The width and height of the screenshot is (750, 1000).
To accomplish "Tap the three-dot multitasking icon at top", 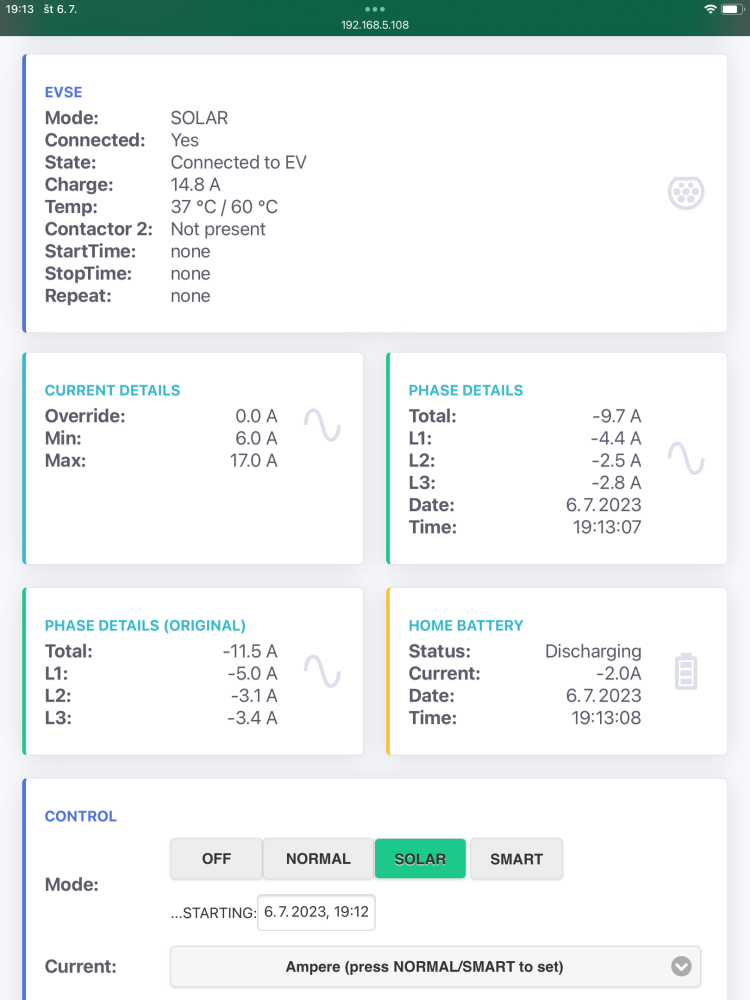I will point(375,9).
